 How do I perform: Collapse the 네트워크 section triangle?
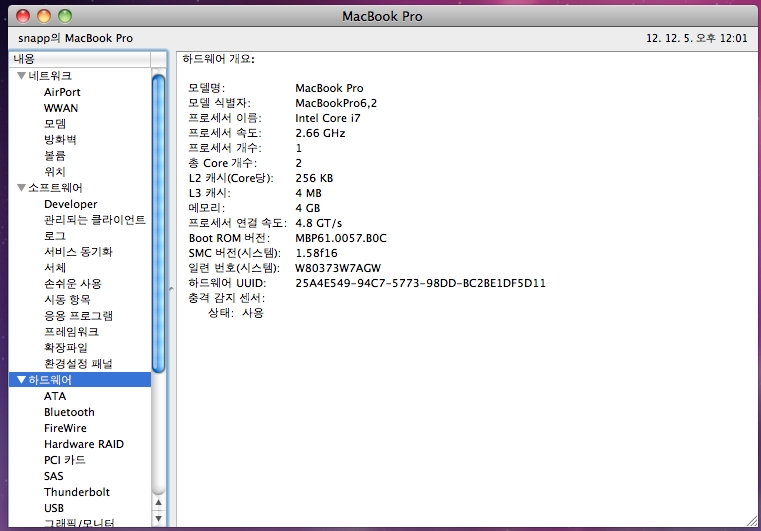pyautogui.click(x=21, y=76)
